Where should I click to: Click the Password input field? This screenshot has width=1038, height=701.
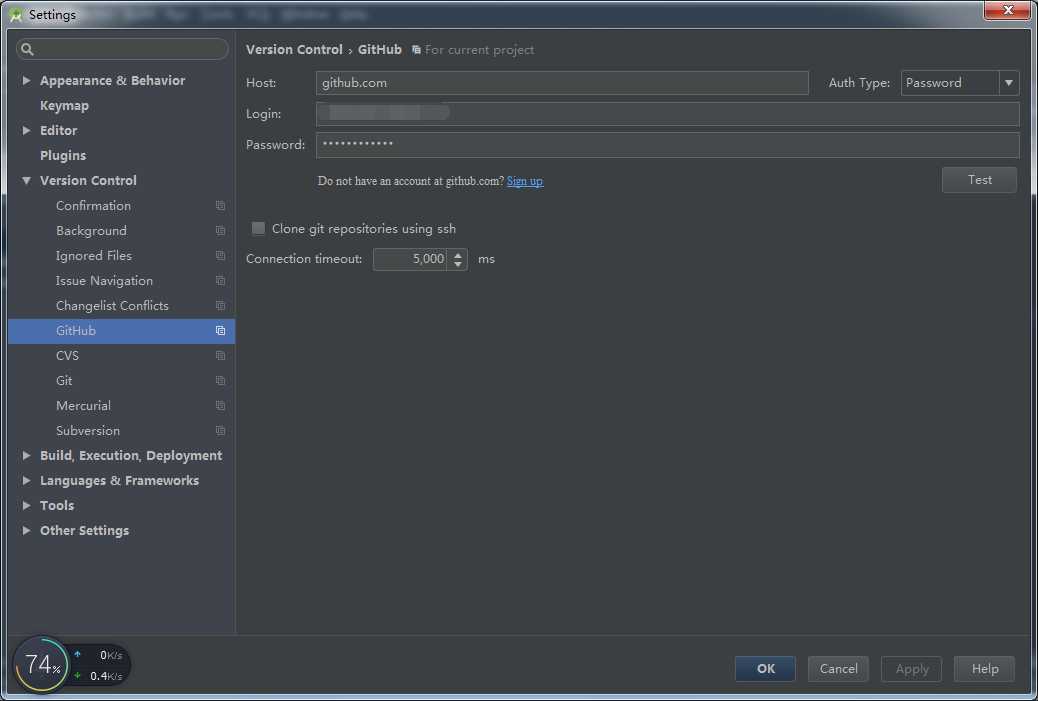click(667, 145)
